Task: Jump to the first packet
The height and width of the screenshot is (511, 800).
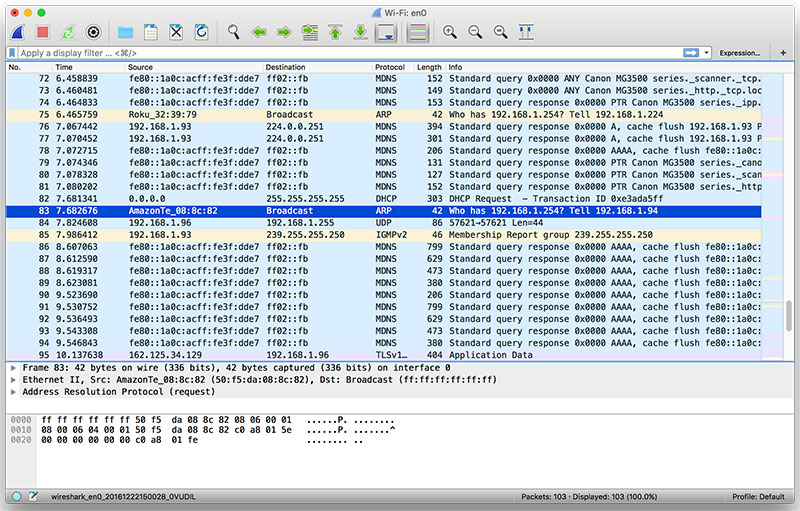Action: [x=335, y=33]
